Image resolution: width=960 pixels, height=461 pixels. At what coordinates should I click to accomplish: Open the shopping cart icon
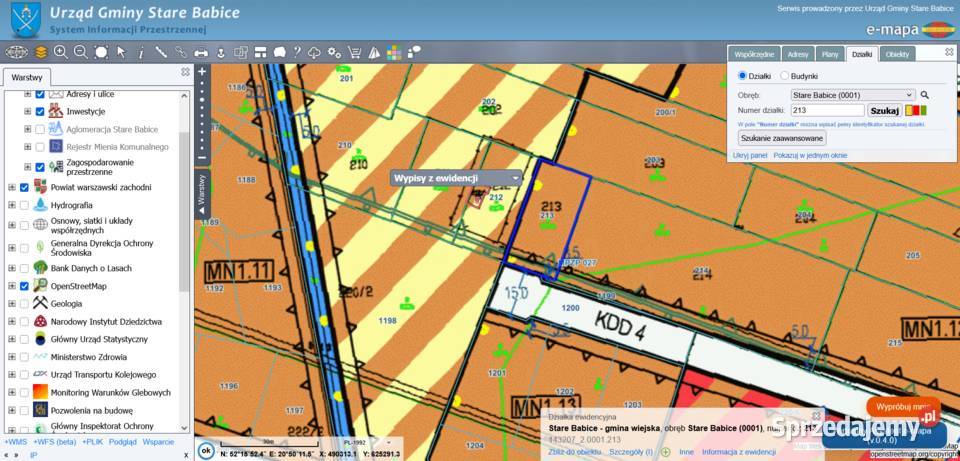354,52
